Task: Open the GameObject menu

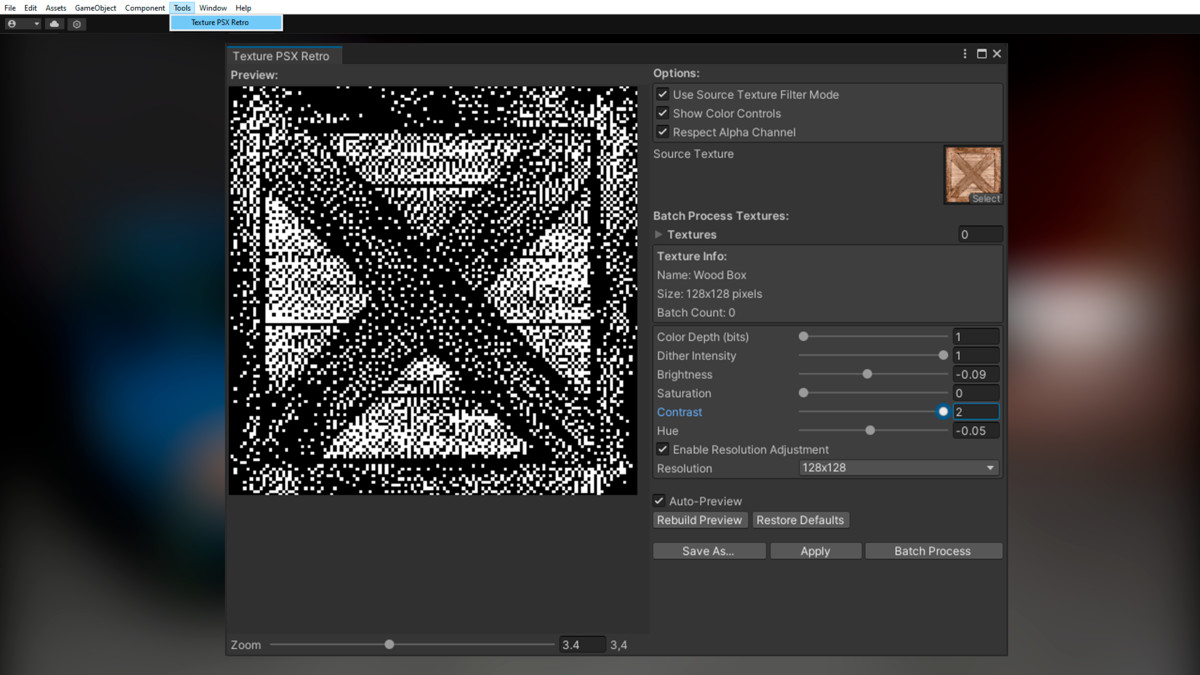Action: pyautogui.click(x=95, y=8)
